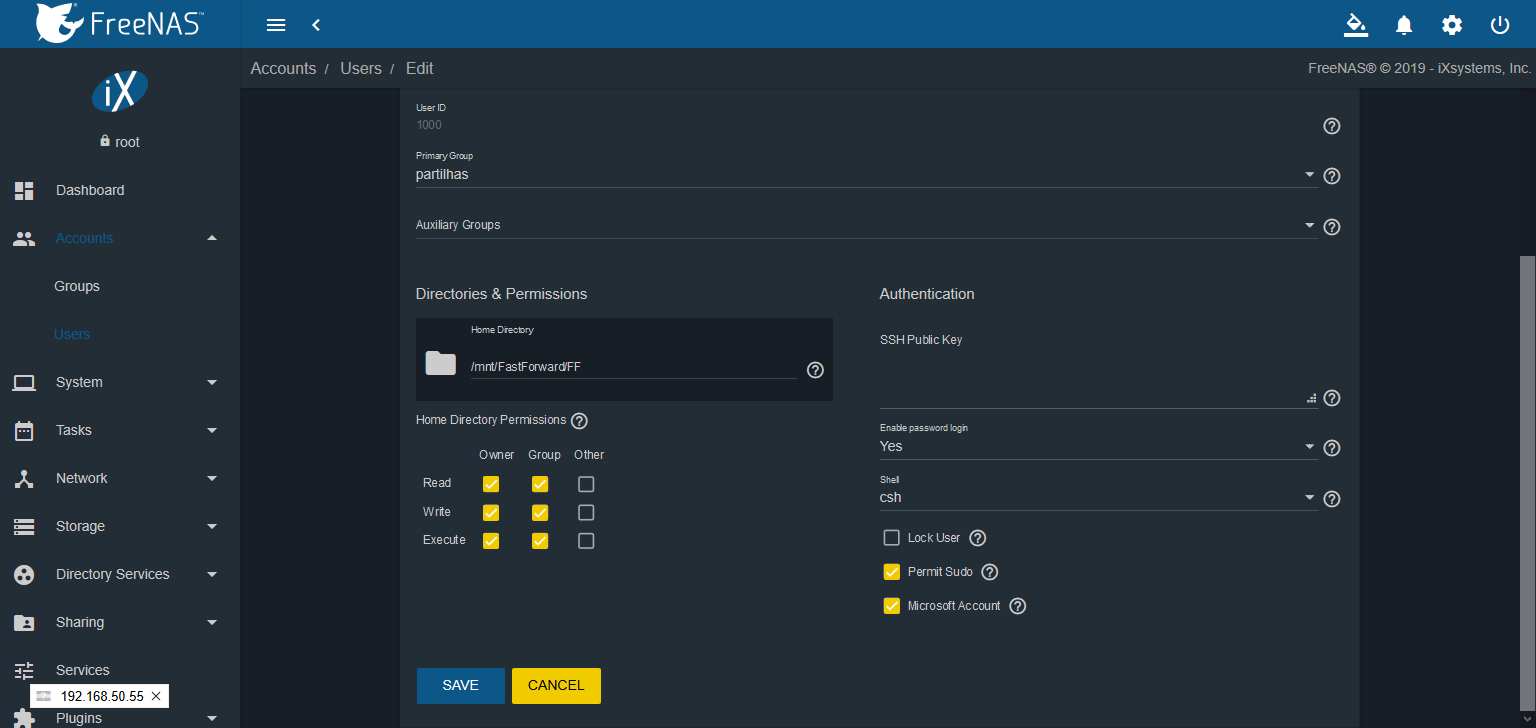Toggle the hamburger menu icon
The height and width of the screenshot is (728, 1536).
pyautogui.click(x=277, y=25)
